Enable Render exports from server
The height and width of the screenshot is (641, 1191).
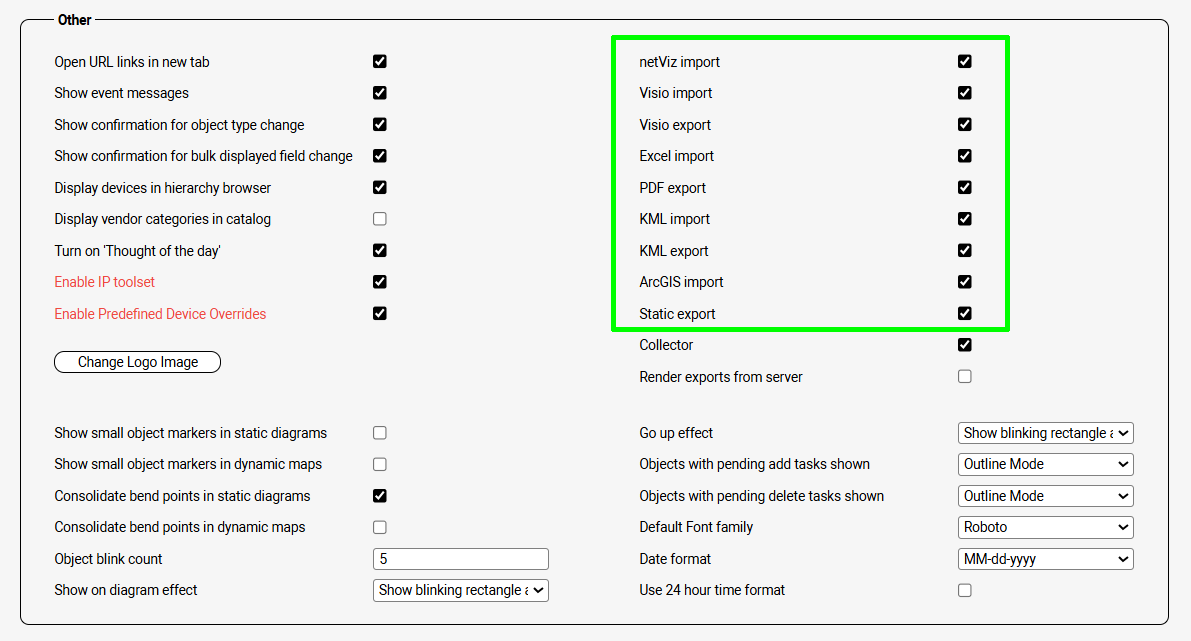tap(964, 377)
